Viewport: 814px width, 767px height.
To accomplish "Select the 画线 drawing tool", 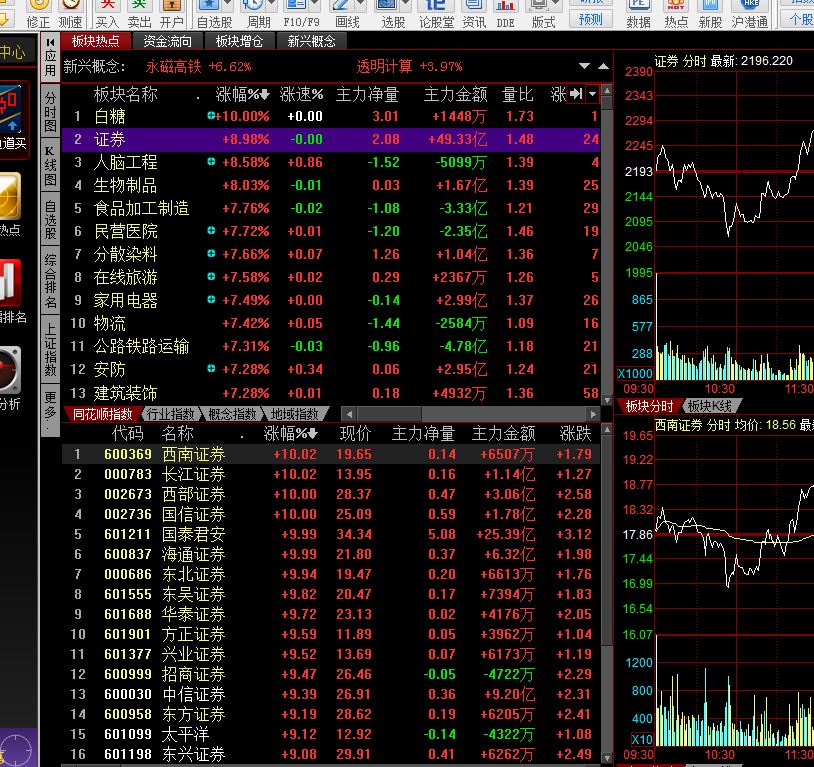I will click(x=343, y=14).
